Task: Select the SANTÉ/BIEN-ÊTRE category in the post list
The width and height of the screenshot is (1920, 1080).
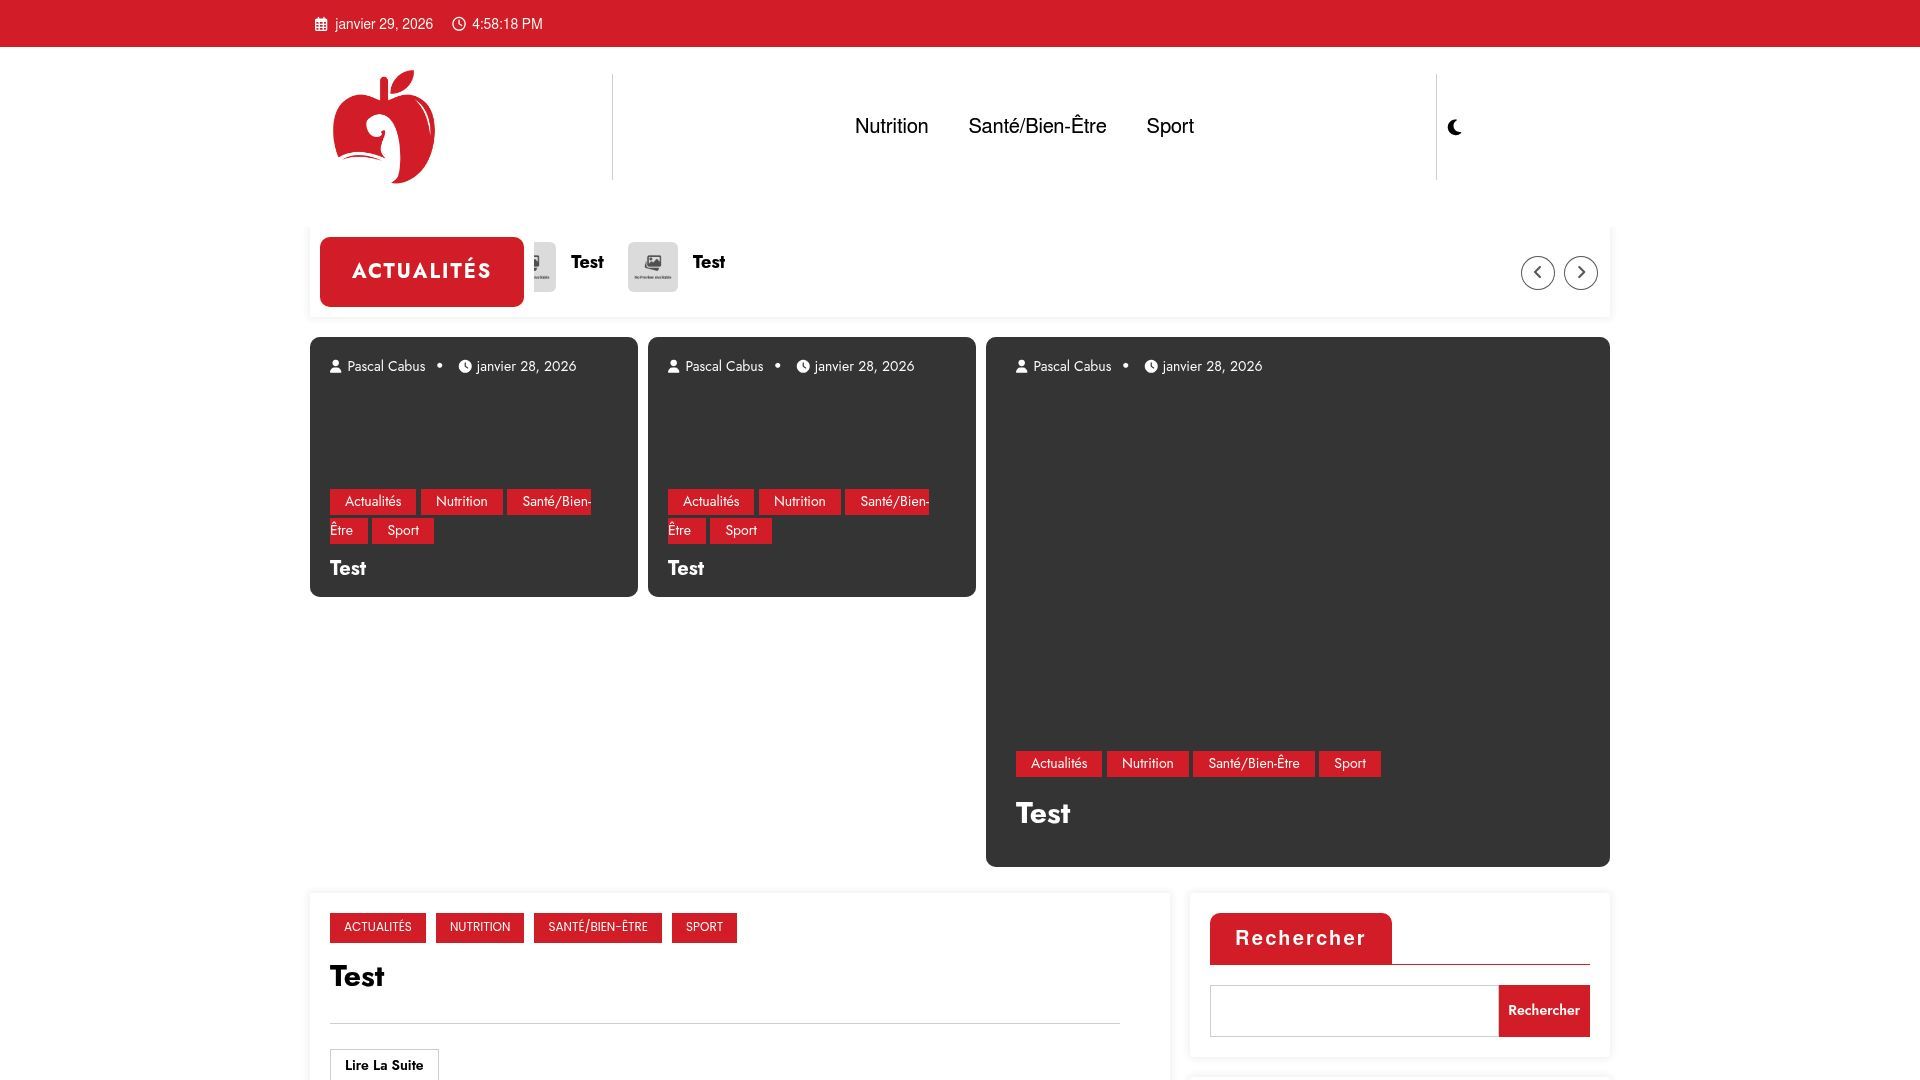Action: point(598,928)
